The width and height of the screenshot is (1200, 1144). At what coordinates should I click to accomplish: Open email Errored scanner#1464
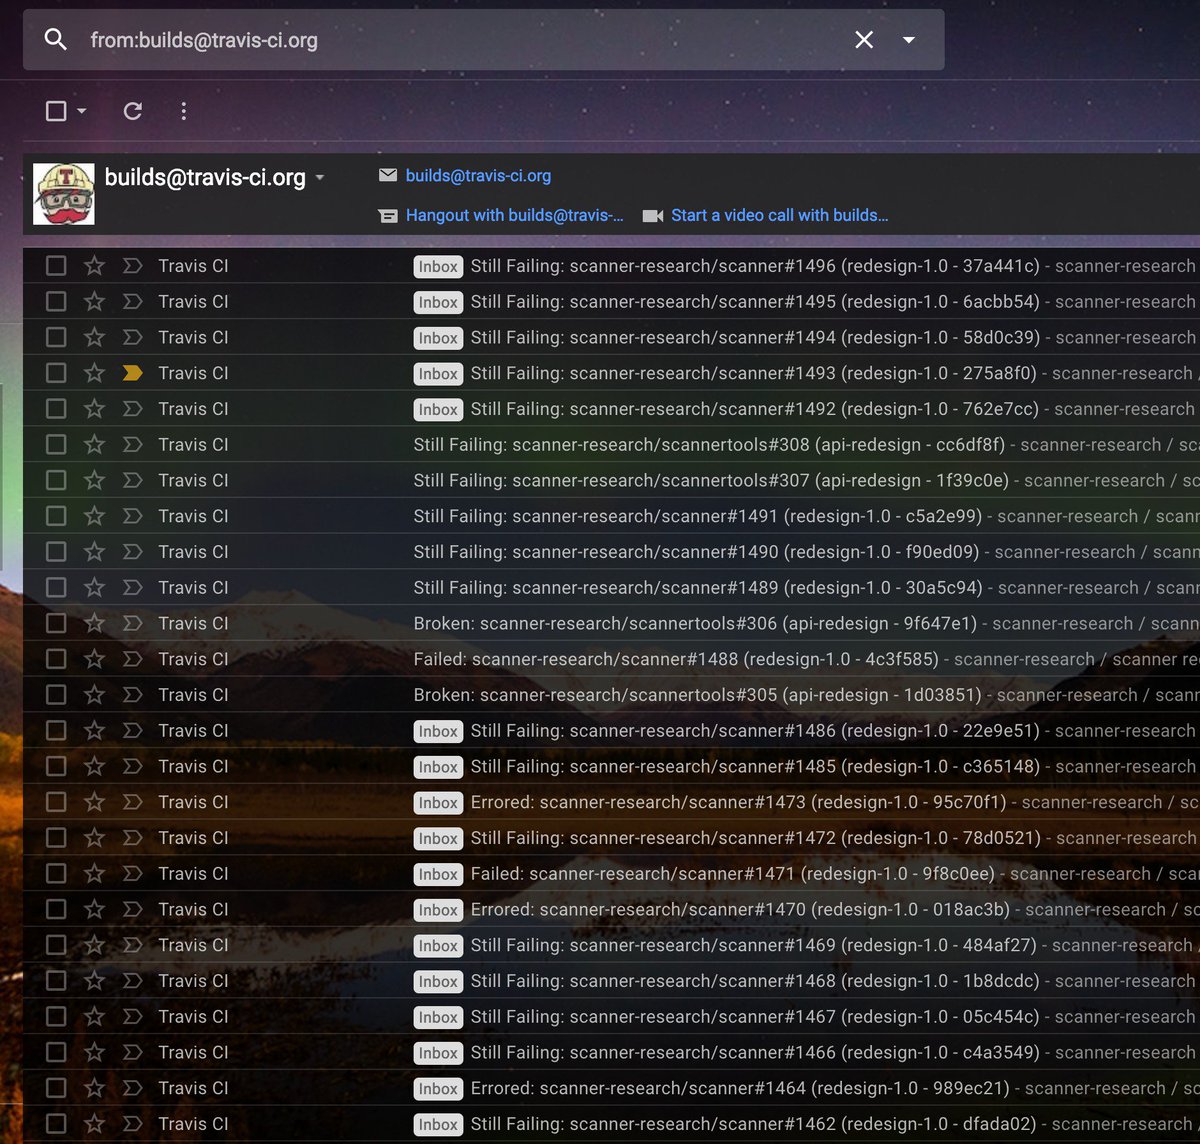point(611,1088)
